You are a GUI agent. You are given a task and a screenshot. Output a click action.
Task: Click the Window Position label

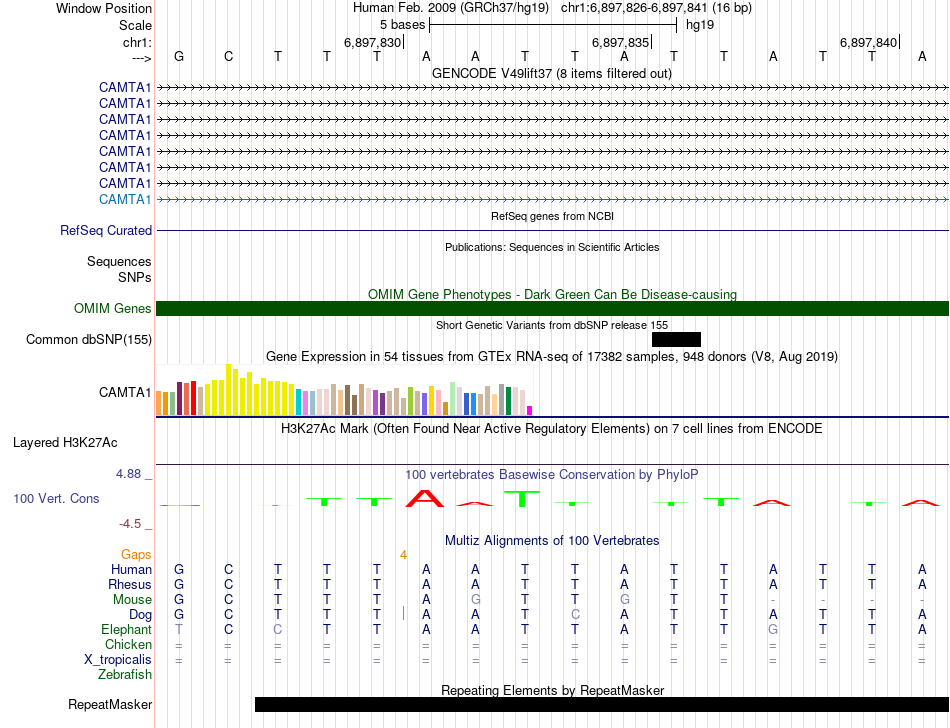click(104, 8)
